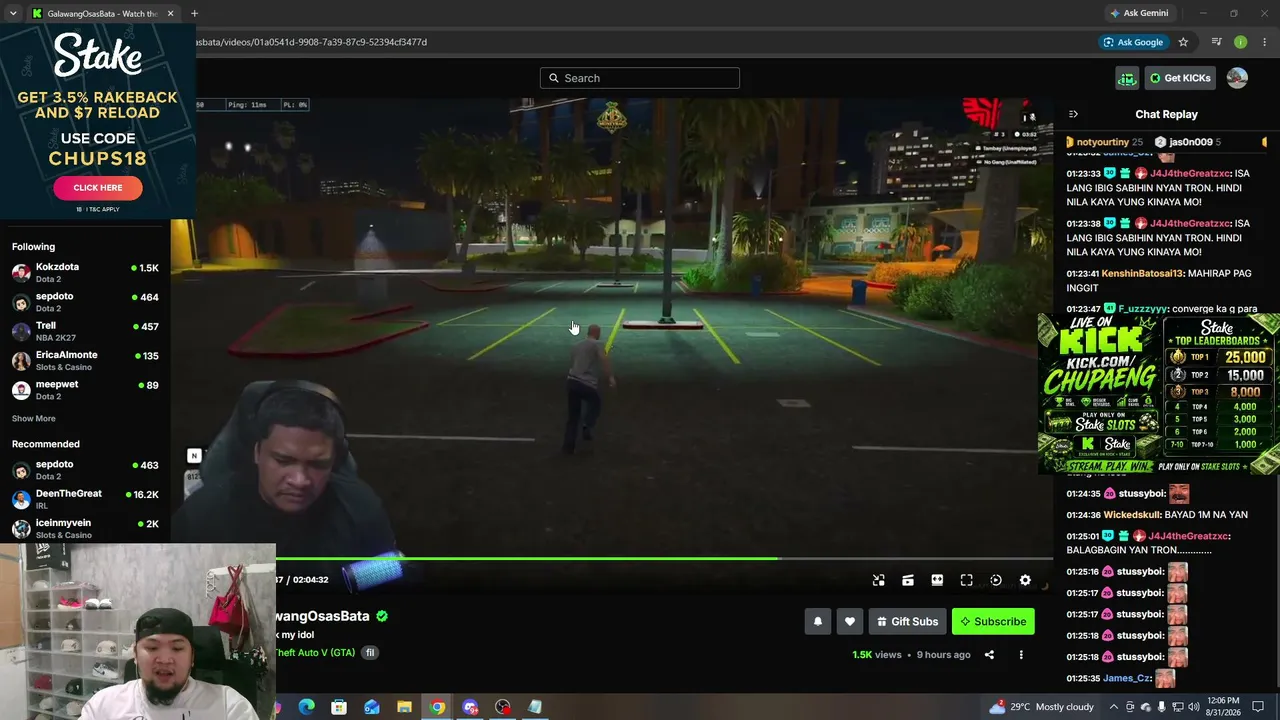This screenshot has width=1280, height=720.
Task: Click J4J4theGreatzxc username at 01:23:33
Action: pos(1191,173)
